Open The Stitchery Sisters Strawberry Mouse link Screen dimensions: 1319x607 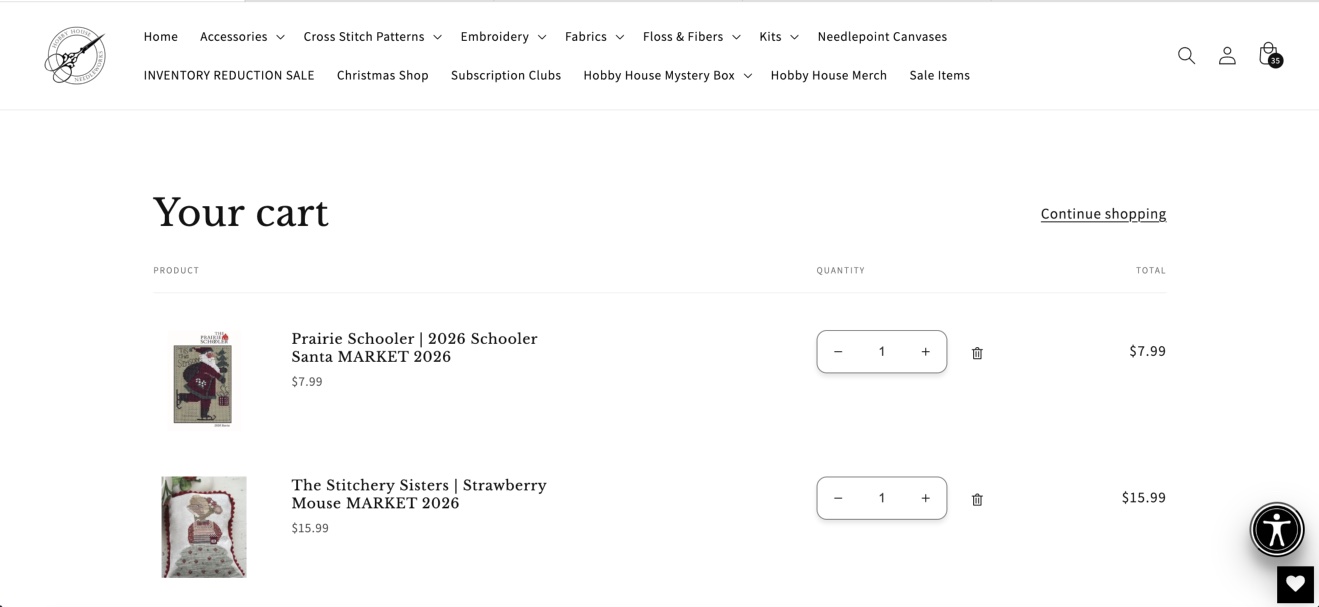click(419, 494)
